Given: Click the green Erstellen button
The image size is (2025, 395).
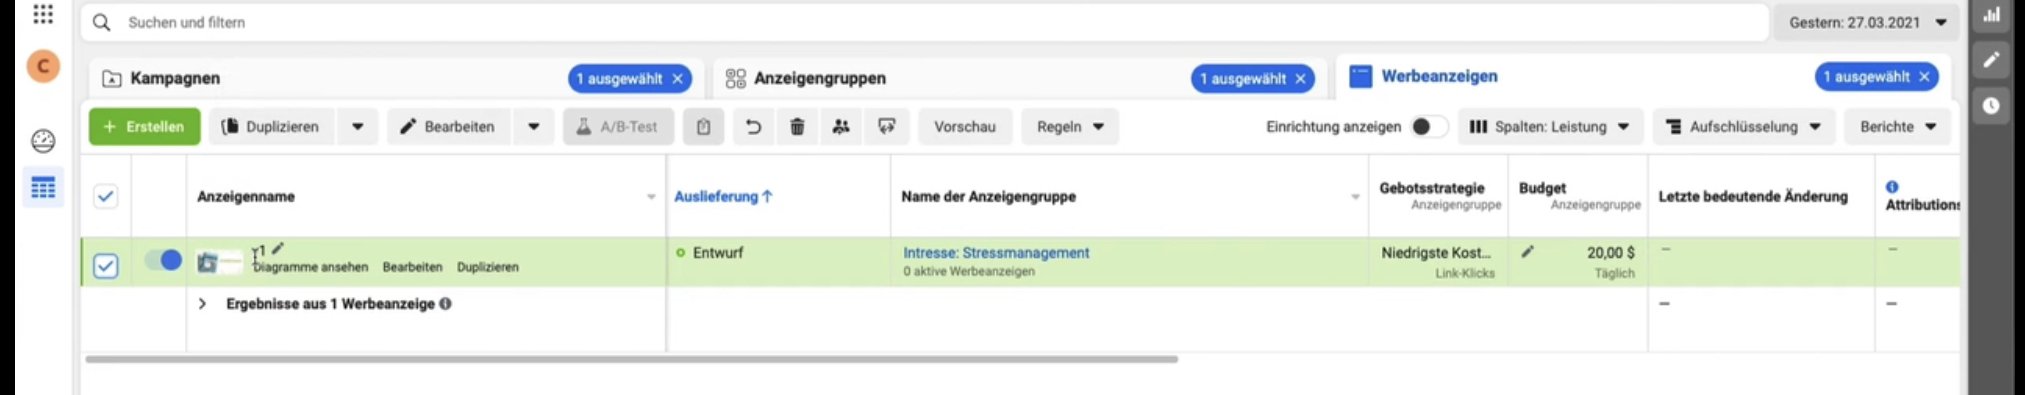Looking at the screenshot, I should pos(144,127).
